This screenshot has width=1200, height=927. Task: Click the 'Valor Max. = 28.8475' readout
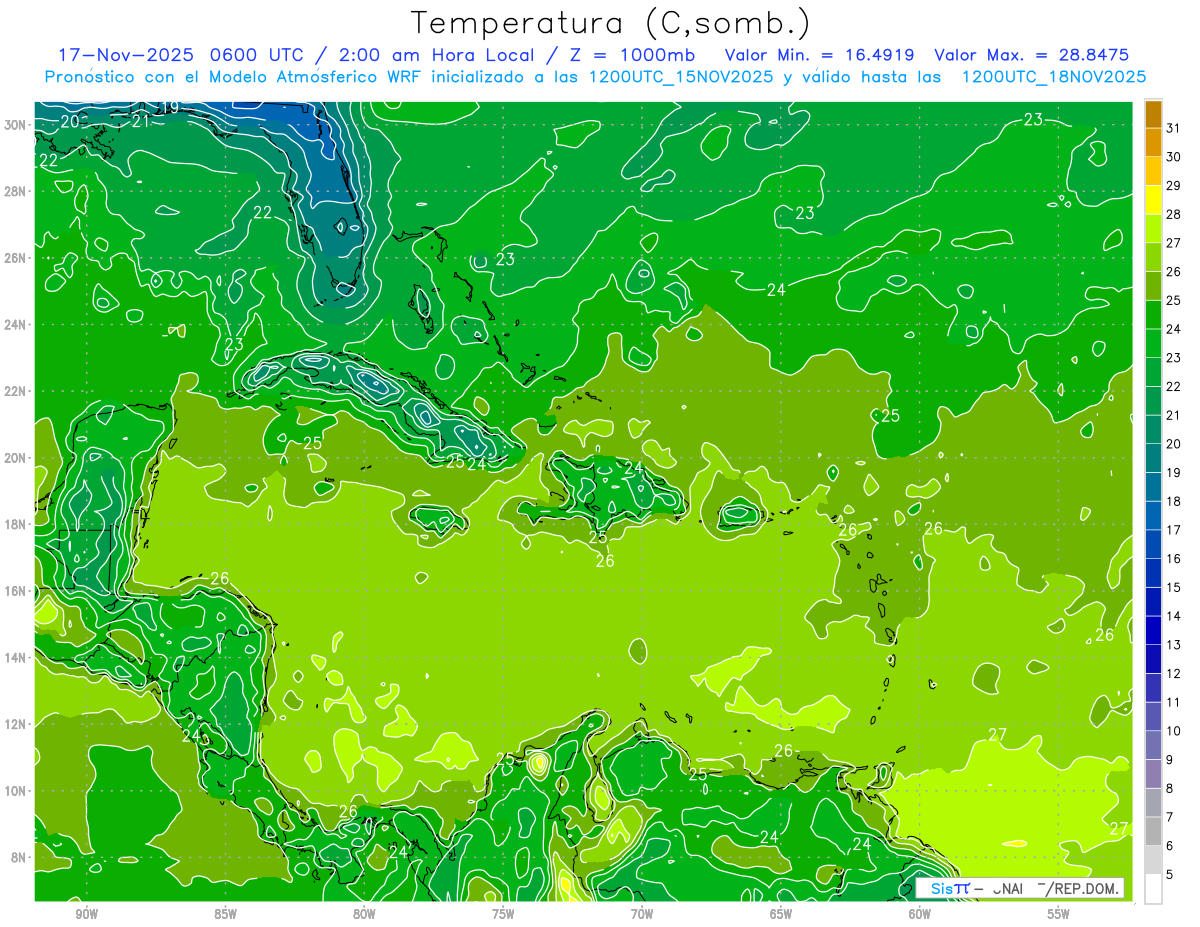[x=1032, y=54]
